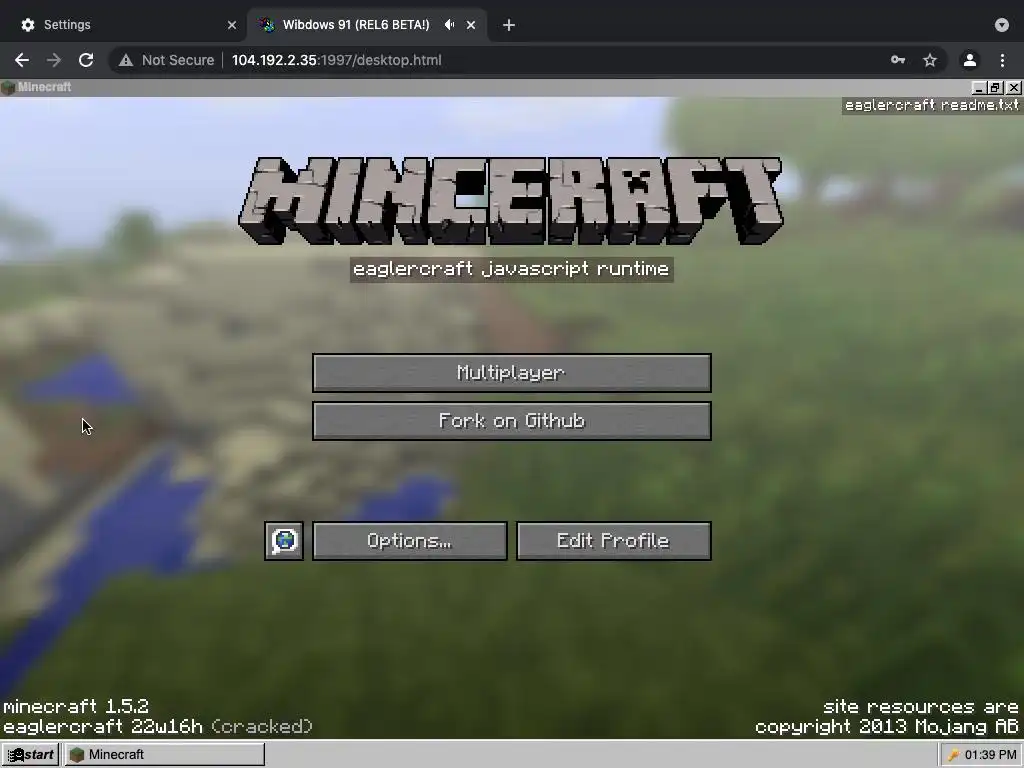The image size is (1024, 768).
Task: Click Fork on Github button
Action: click(x=511, y=421)
